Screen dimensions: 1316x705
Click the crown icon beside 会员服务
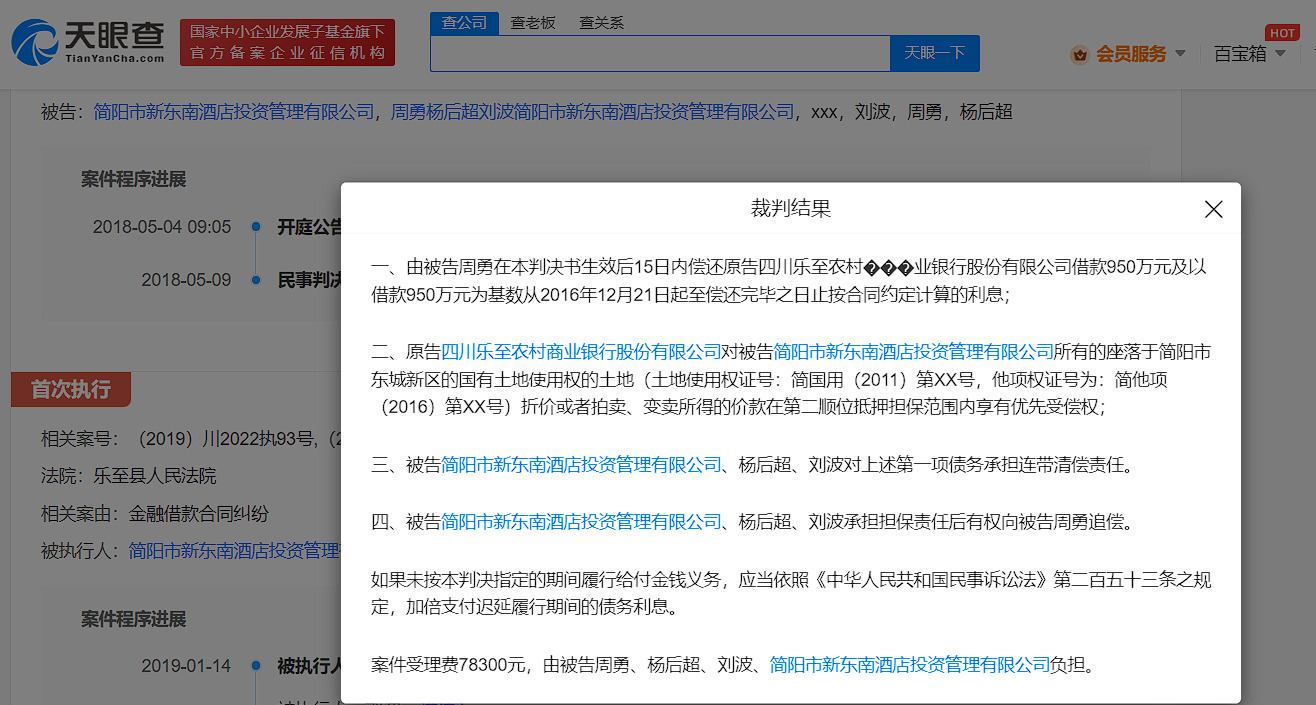[1079, 54]
